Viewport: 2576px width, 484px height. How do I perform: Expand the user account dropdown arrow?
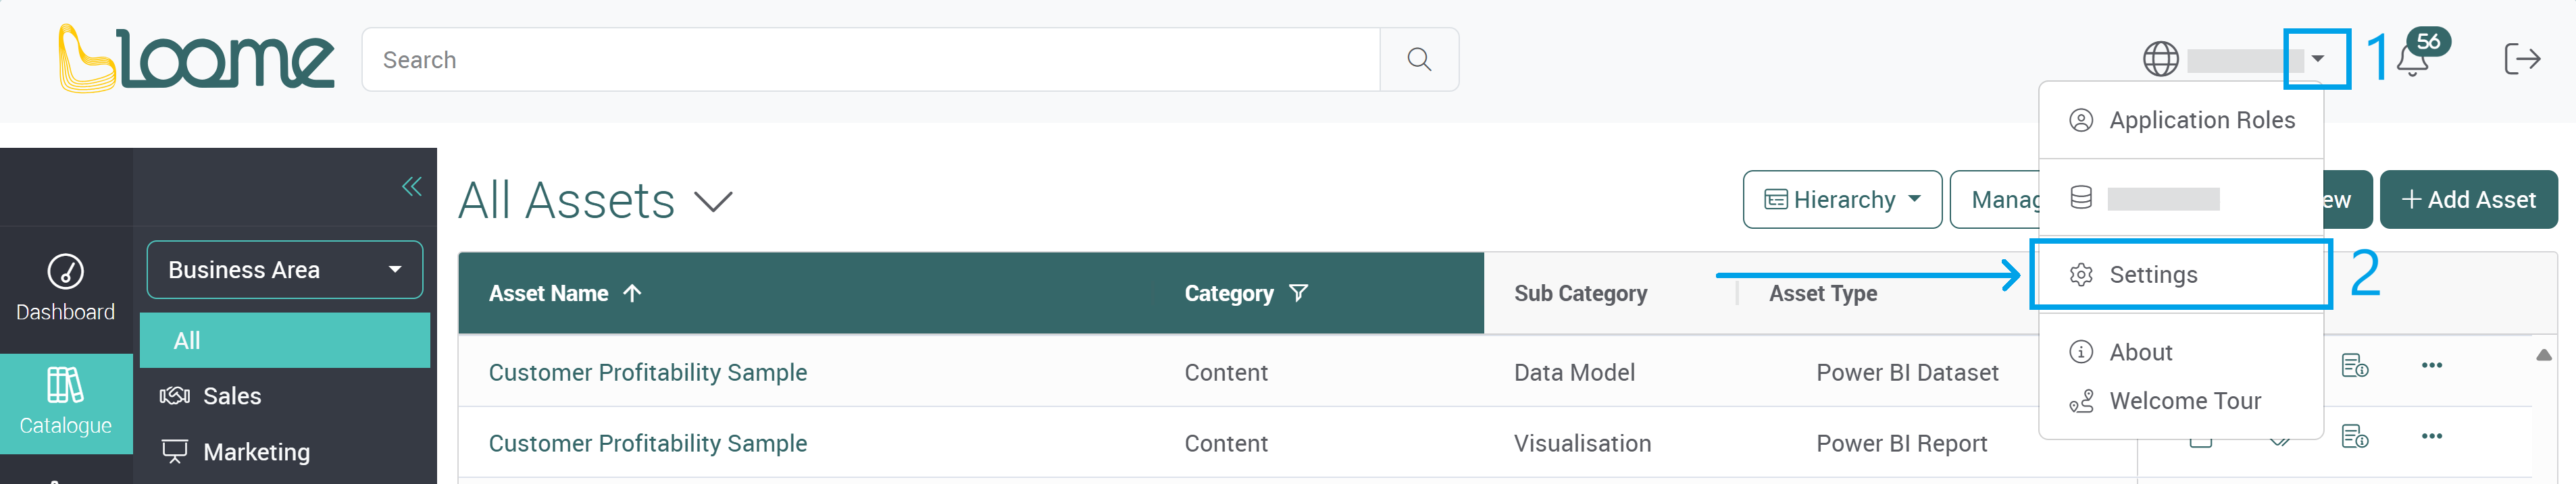point(2317,59)
